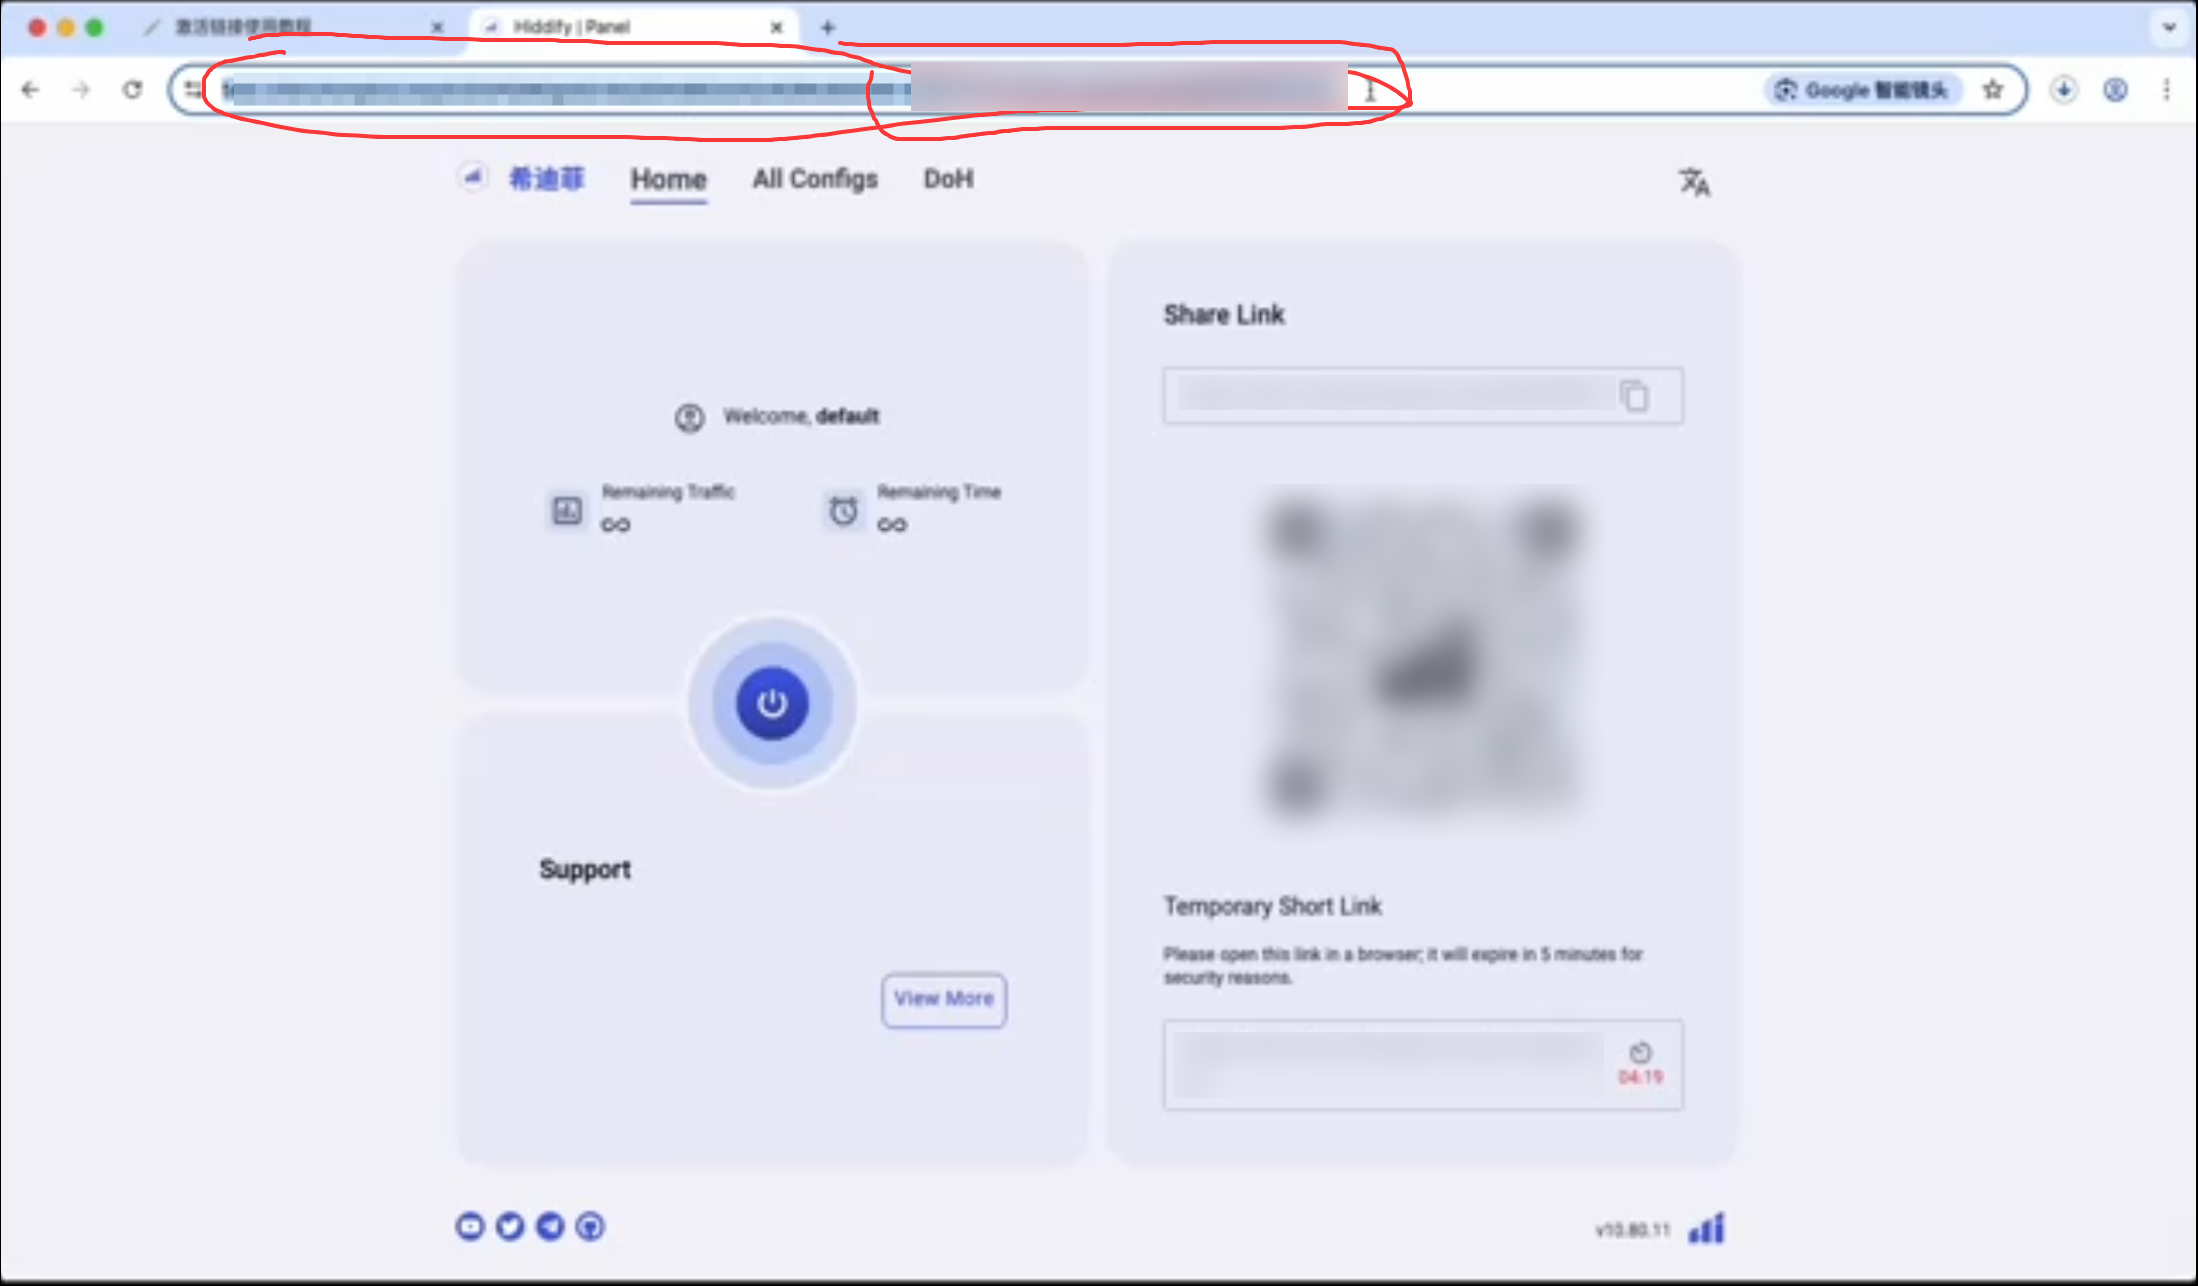The height and width of the screenshot is (1286, 2198).
Task: Click the Temporary Short Link field
Action: pyautogui.click(x=1423, y=1065)
